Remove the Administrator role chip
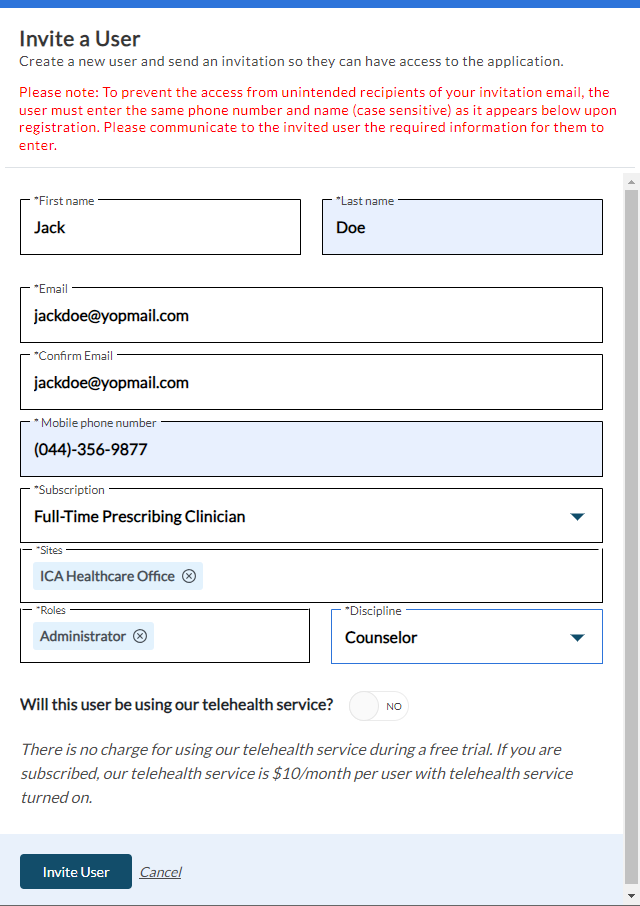The height and width of the screenshot is (906, 640). tap(140, 636)
